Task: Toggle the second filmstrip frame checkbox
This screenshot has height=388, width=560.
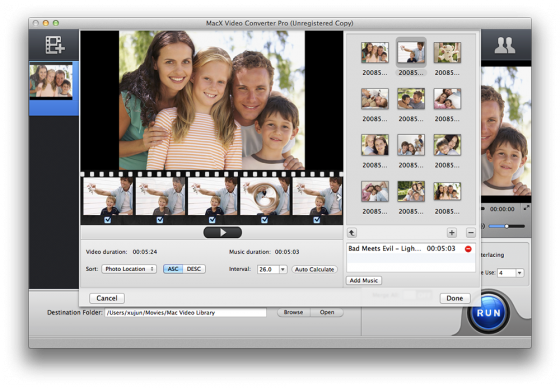Action: (x=160, y=220)
